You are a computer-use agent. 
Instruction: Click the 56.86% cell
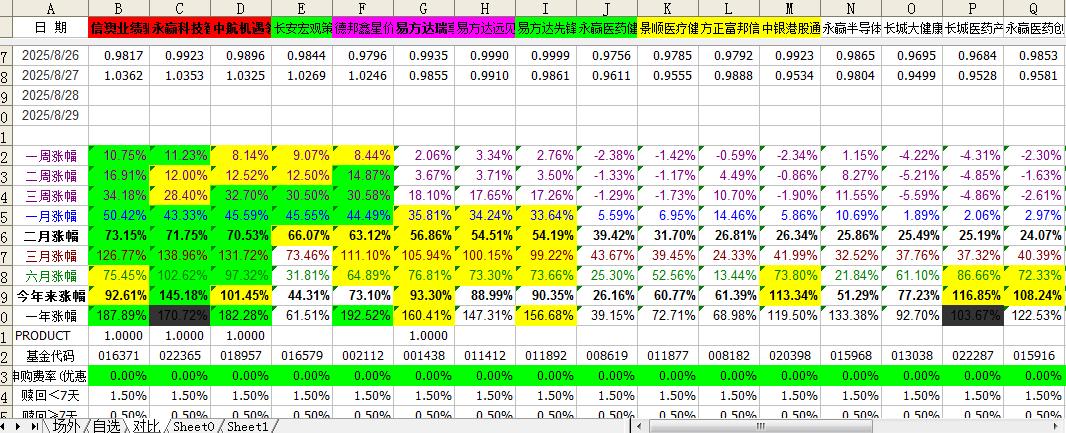tap(424, 236)
